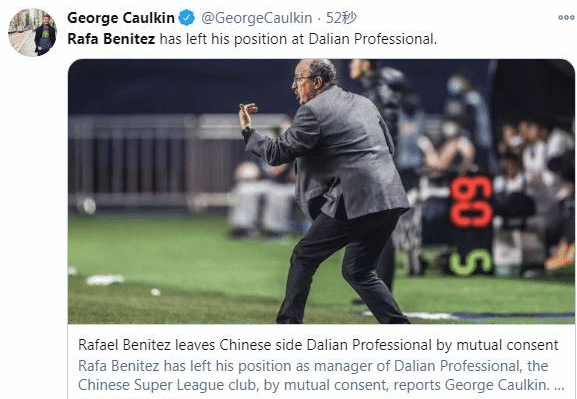The height and width of the screenshot is (399, 577).
Task: Open the @GeorgeCaulkin handle link
Action: point(256,18)
